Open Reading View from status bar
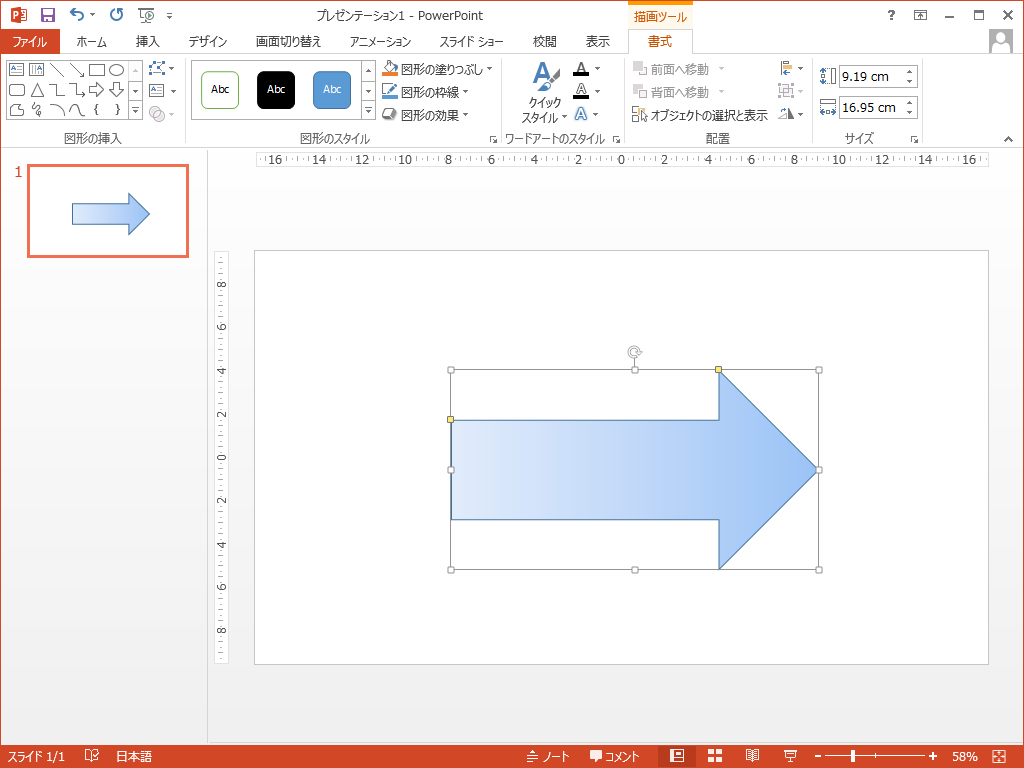Screen dimensions: 1024x768 [x=752, y=756]
